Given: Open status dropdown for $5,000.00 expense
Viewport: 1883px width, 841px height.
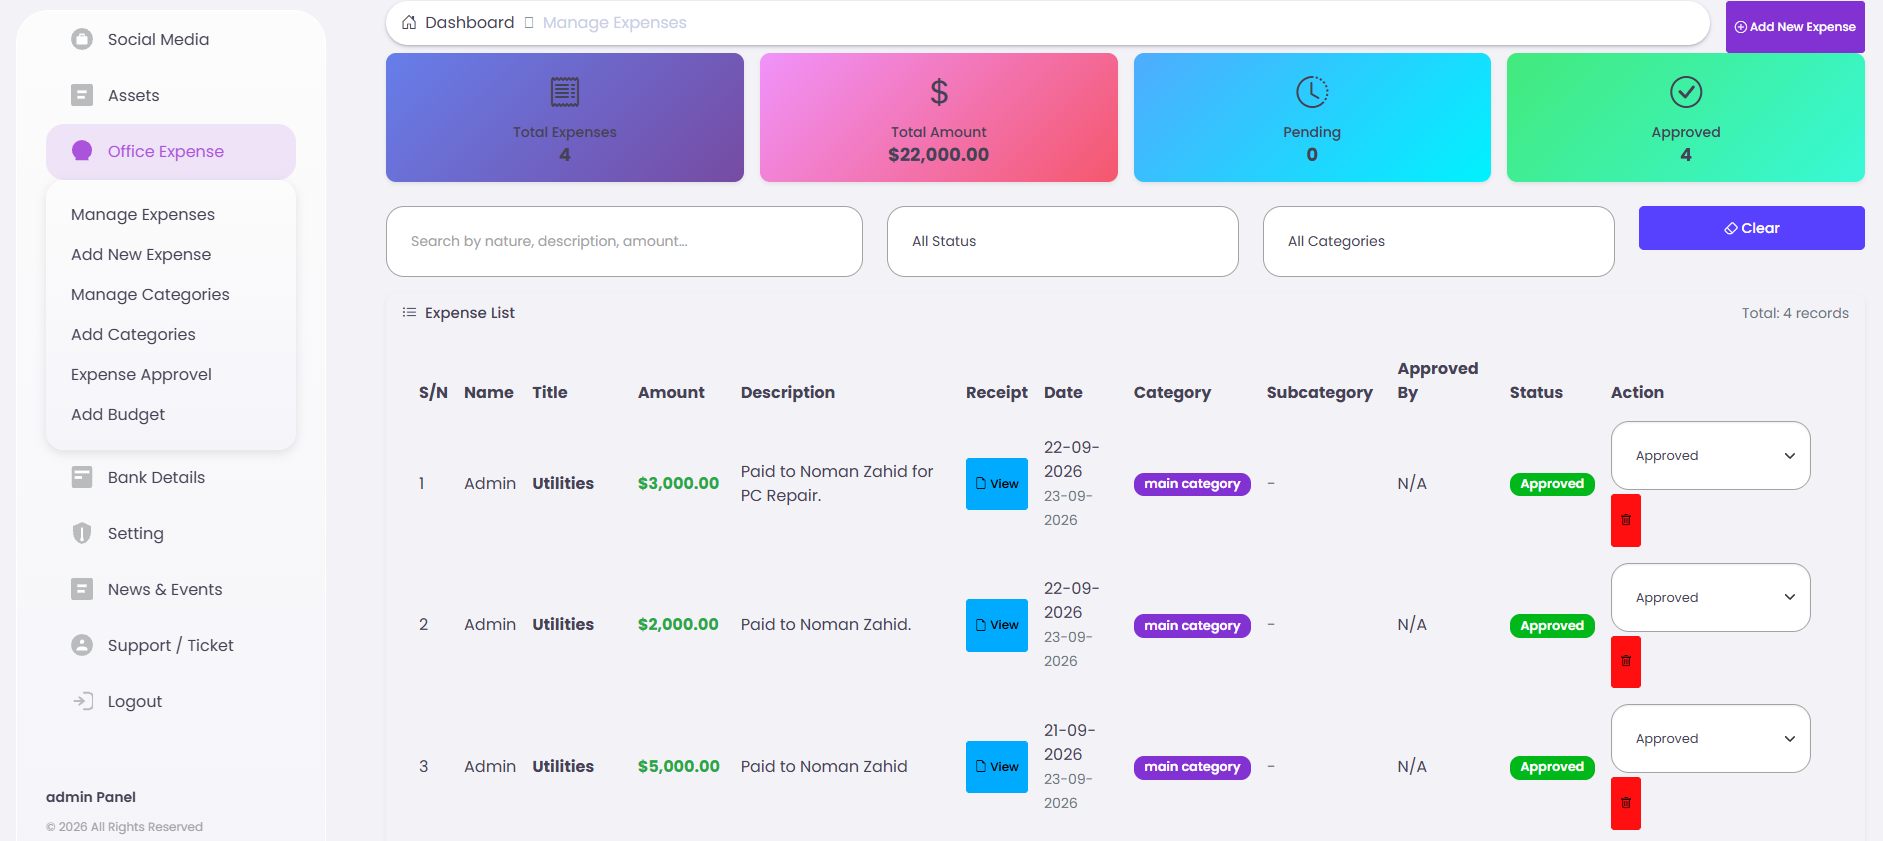Looking at the screenshot, I should tap(1711, 739).
